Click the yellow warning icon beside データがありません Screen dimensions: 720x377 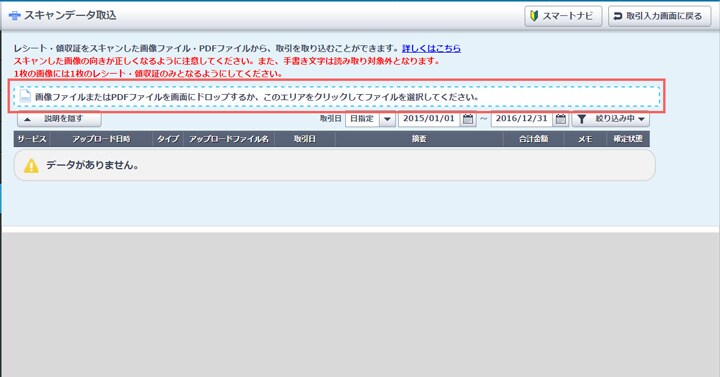tap(31, 165)
